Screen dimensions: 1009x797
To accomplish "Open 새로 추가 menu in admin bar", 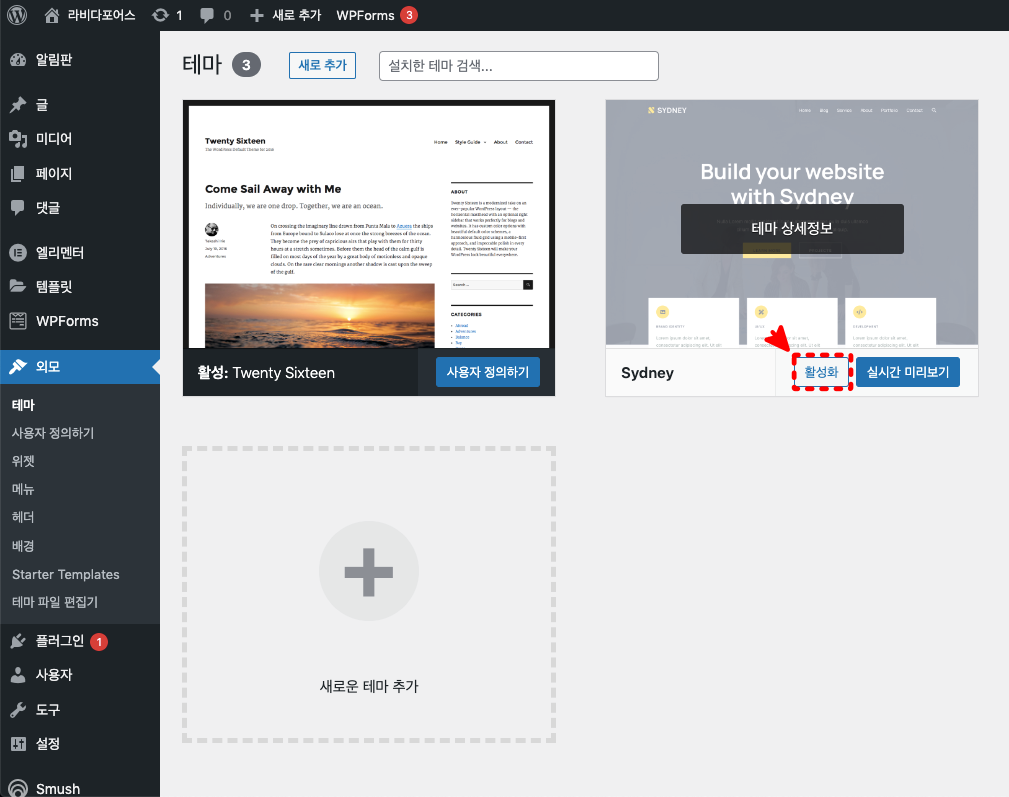I will [297, 15].
